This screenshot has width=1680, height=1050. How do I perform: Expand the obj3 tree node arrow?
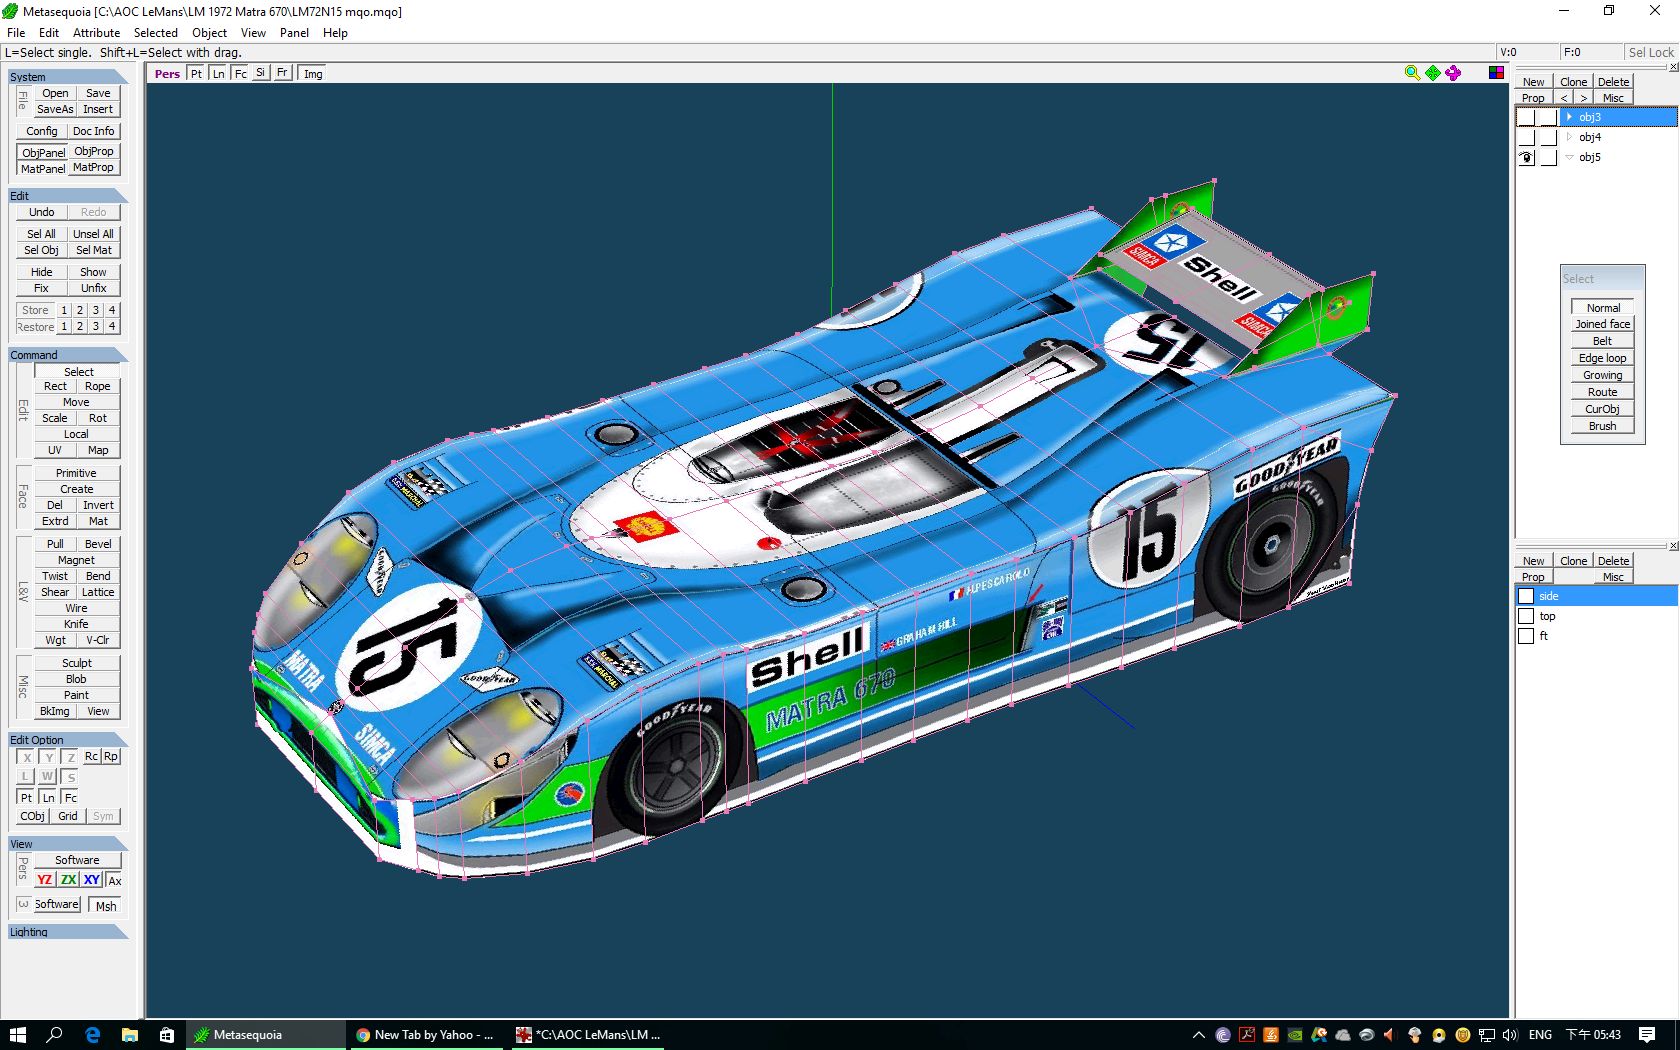pyautogui.click(x=1569, y=117)
